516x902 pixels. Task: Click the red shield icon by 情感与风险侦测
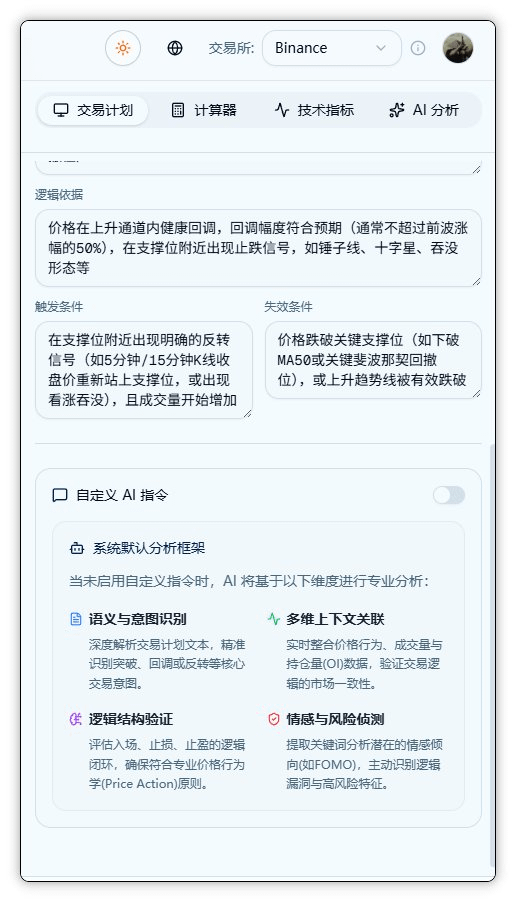(274, 719)
